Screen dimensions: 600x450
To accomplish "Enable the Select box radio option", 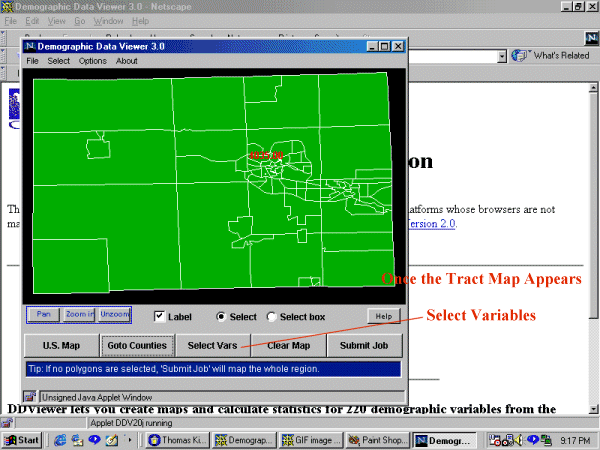I will tap(272, 317).
